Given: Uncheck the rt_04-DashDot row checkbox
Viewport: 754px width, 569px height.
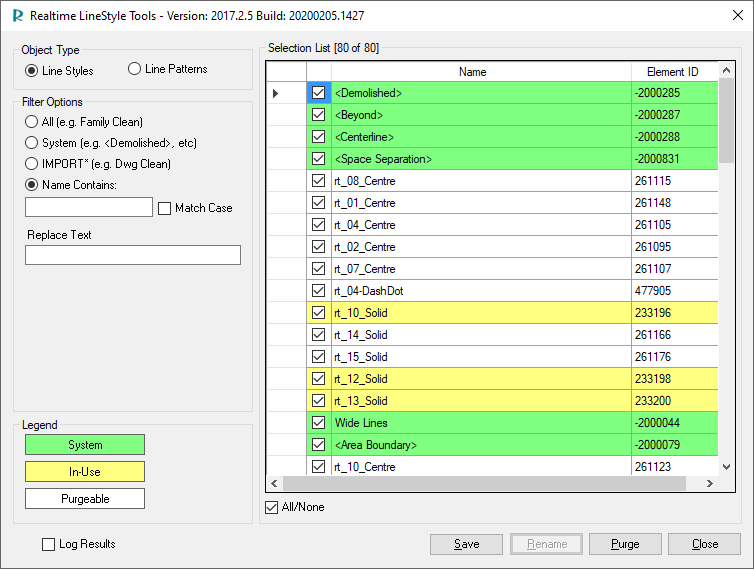Looking at the screenshot, I should pos(318,291).
